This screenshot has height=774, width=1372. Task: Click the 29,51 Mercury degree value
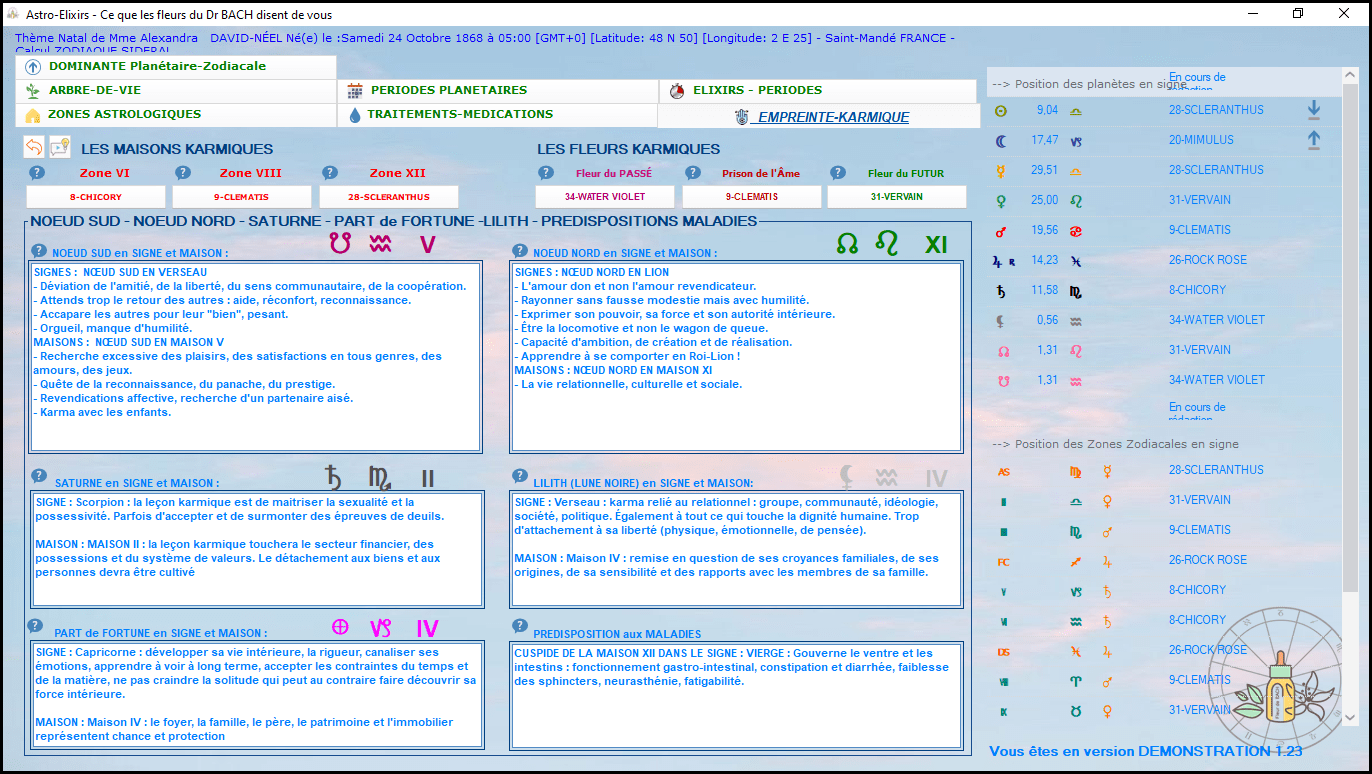(1044, 170)
